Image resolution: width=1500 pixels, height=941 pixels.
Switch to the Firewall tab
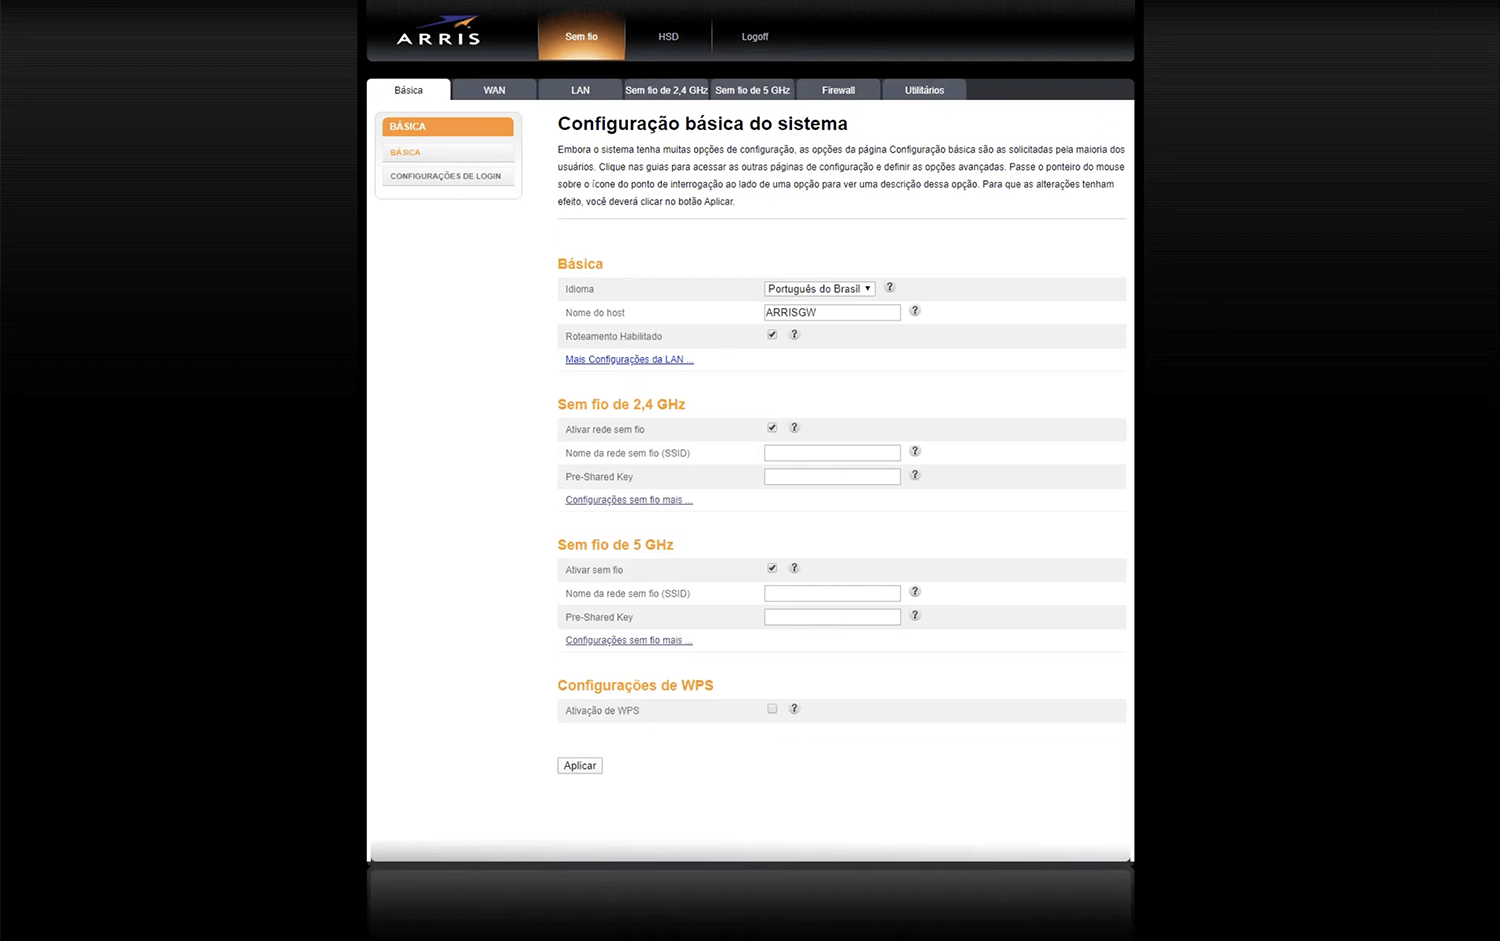tap(838, 90)
